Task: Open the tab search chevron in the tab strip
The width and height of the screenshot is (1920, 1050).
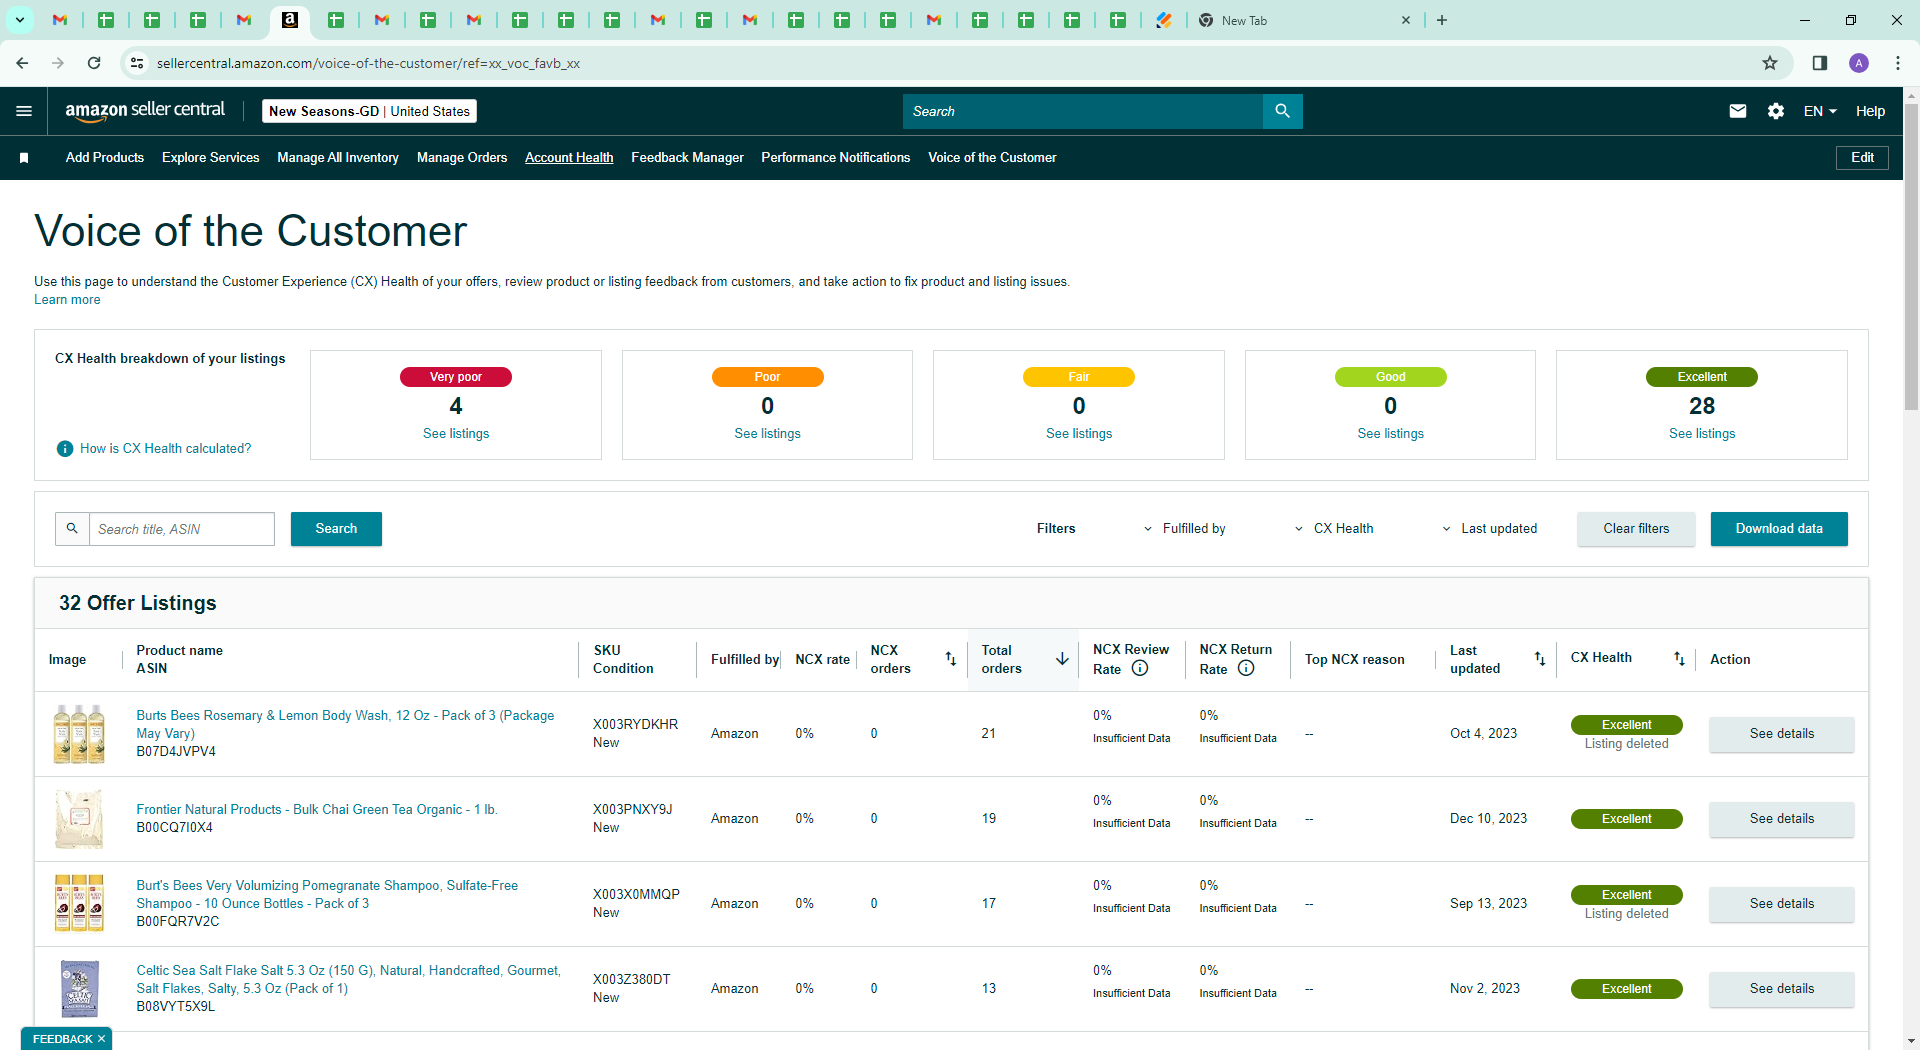Action: [19, 20]
